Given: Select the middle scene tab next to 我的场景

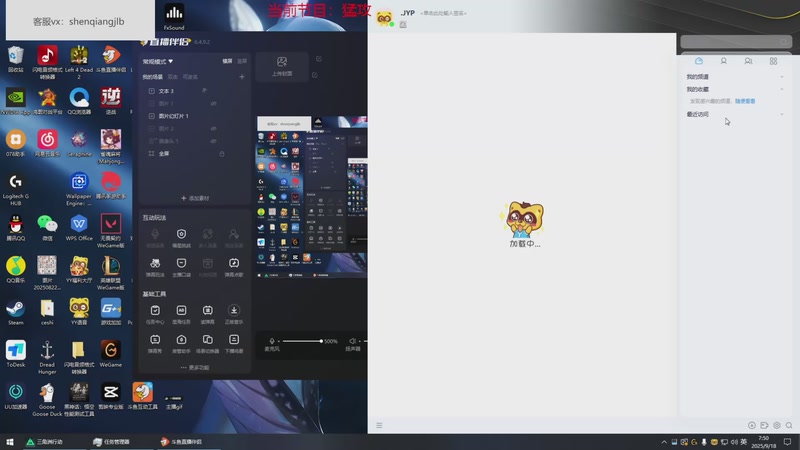Looking at the screenshot, I should (x=172, y=77).
